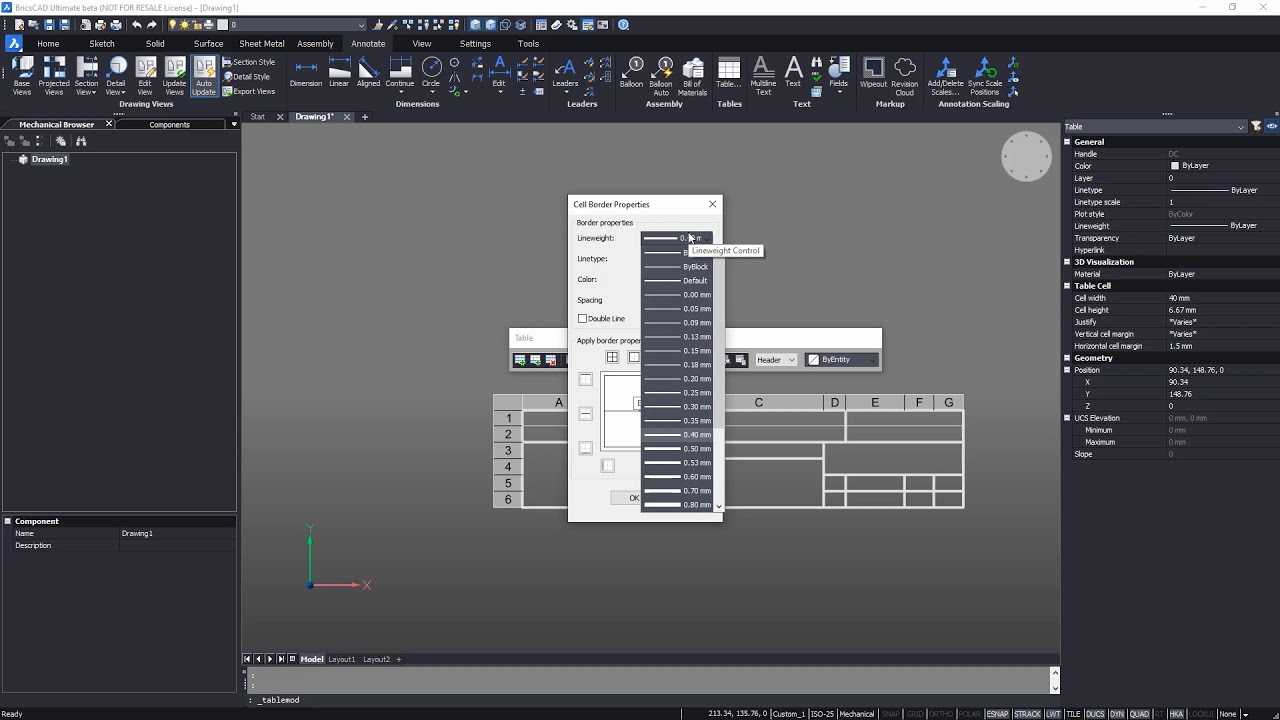1280x720 pixels.
Task: Select the Aligned dimension tool
Action: point(368,73)
